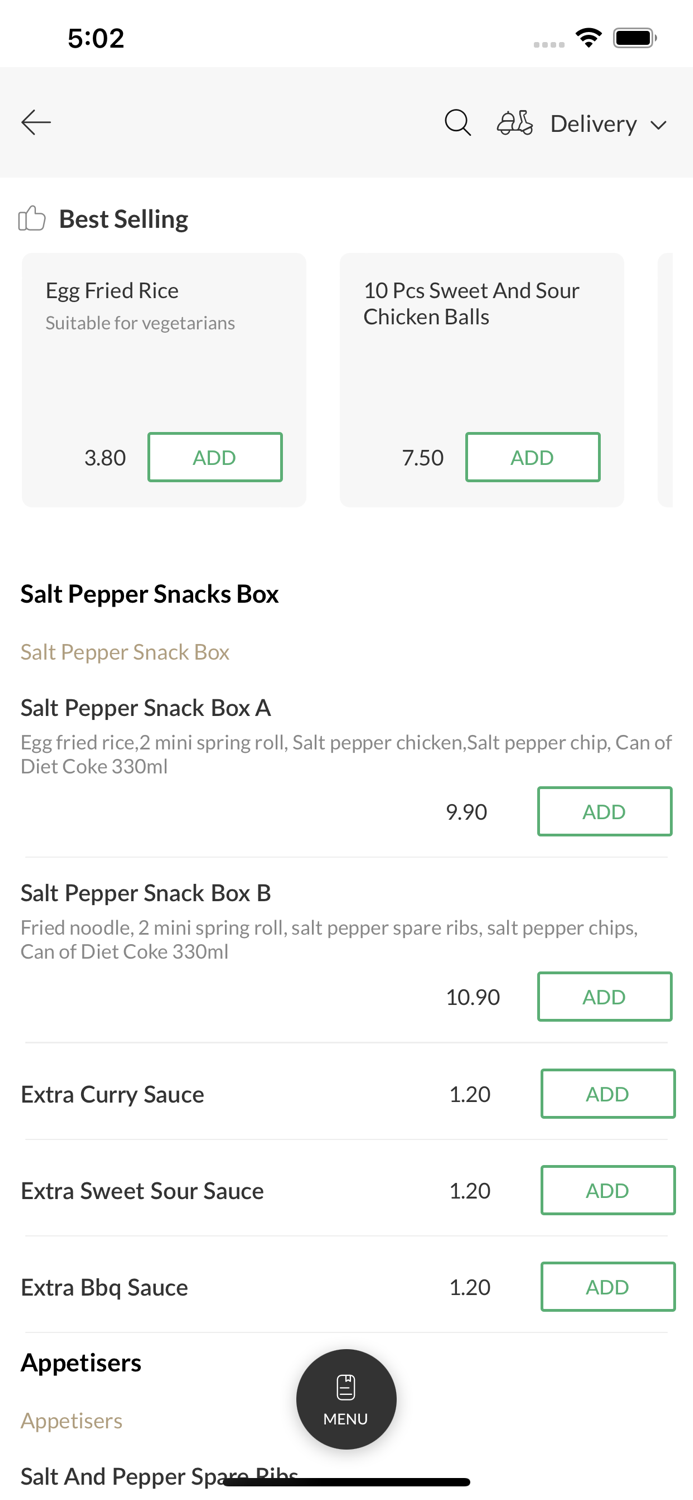Viewport: 693px width, 1500px height.
Task: Tap the Wi-Fi status icon
Action: [589, 38]
